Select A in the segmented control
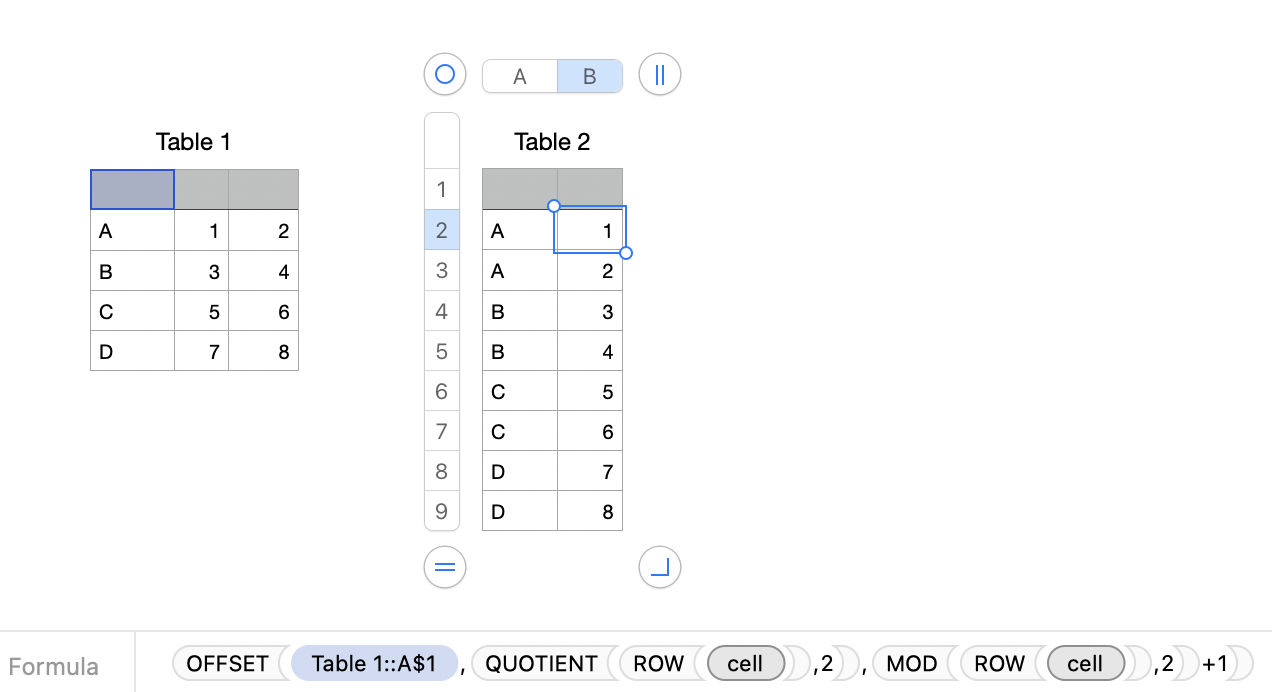This screenshot has height=692, width=1272. pyautogui.click(x=519, y=74)
